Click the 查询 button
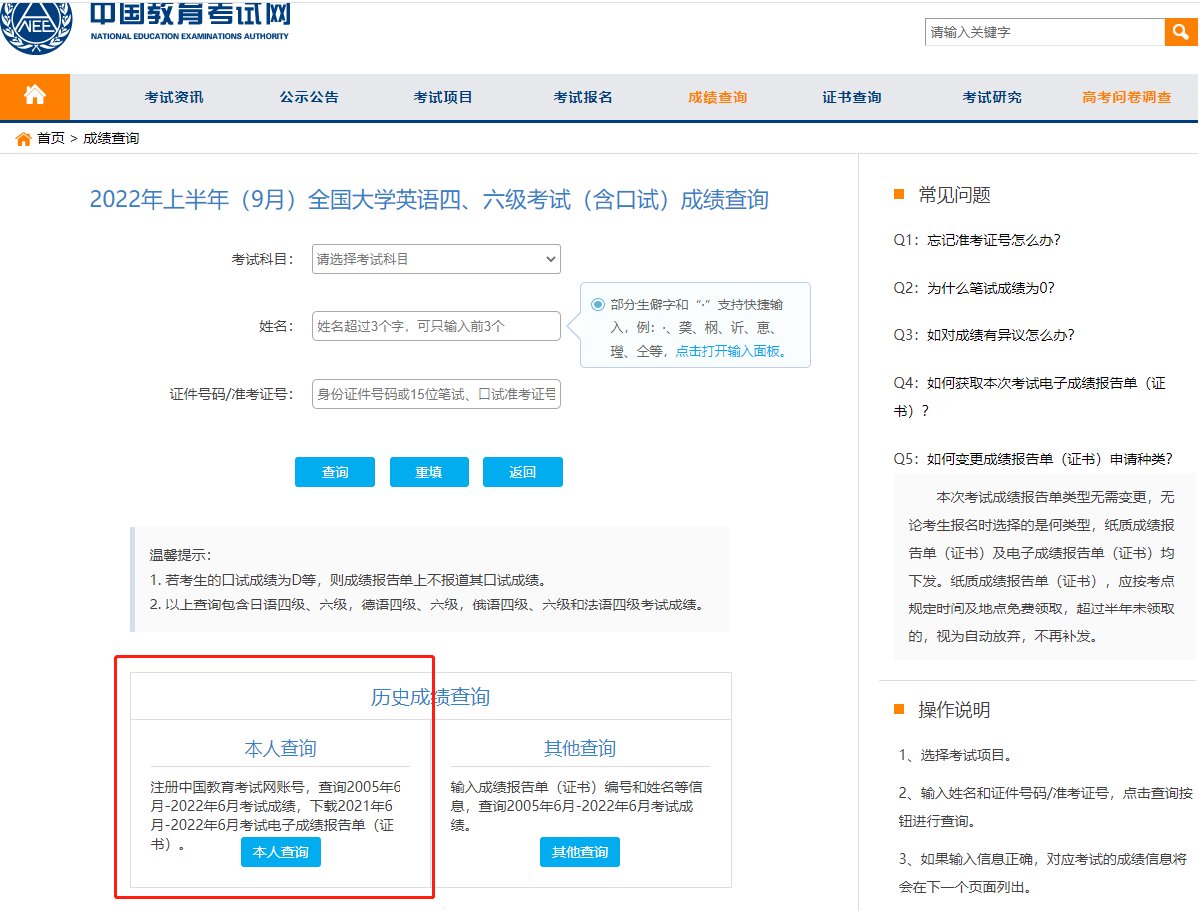Image resolution: width=1200 pixels, height=911 pixels. click(335, 472)
